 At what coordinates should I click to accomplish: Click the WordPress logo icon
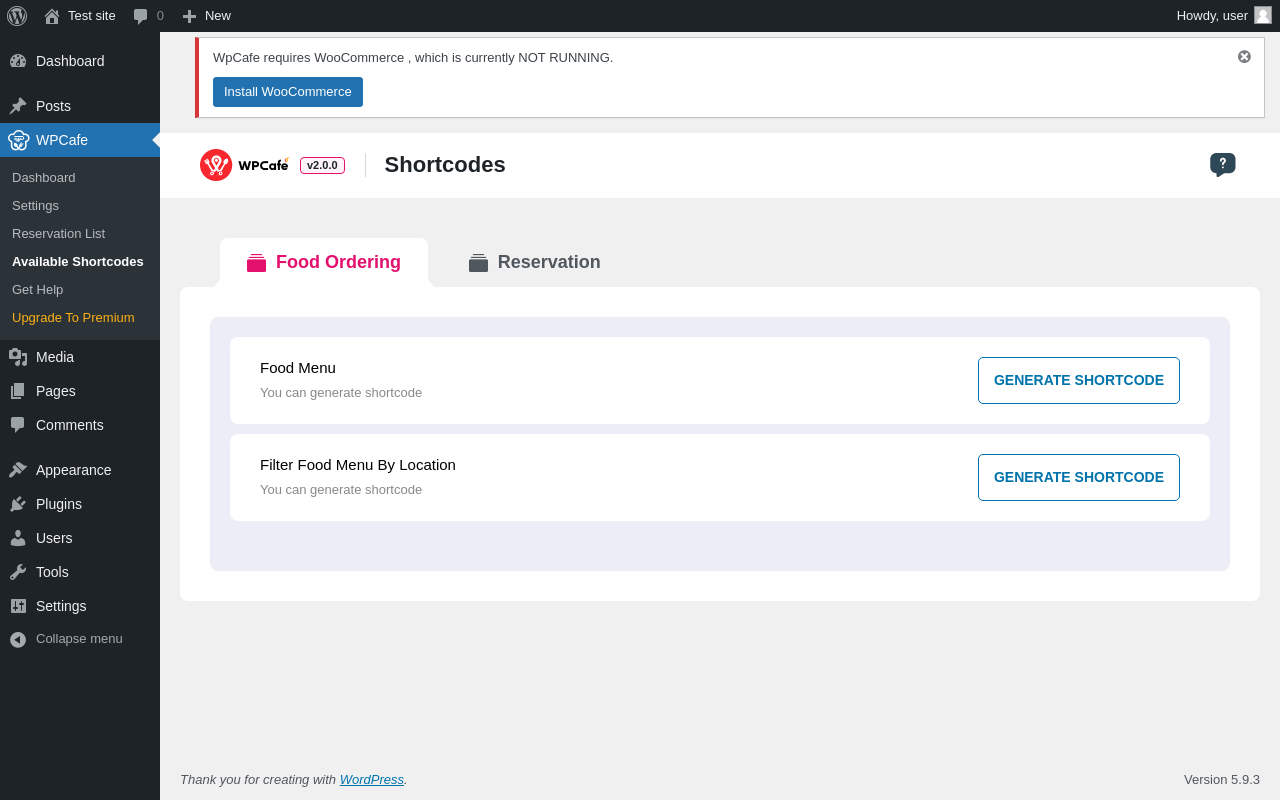(17, 16)
